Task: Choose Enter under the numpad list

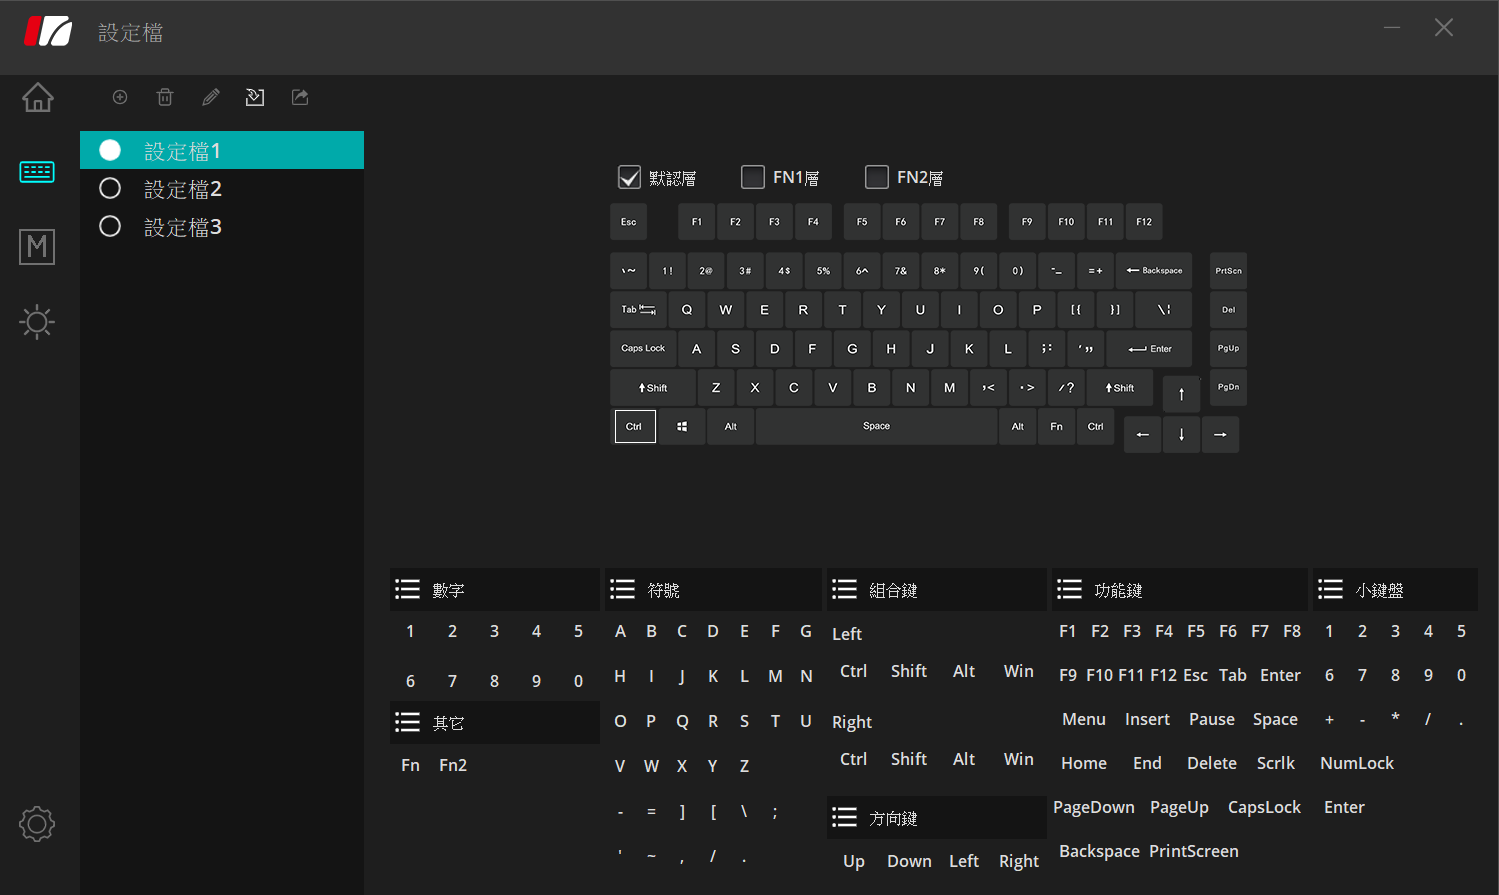Action: coord(1344,807)
